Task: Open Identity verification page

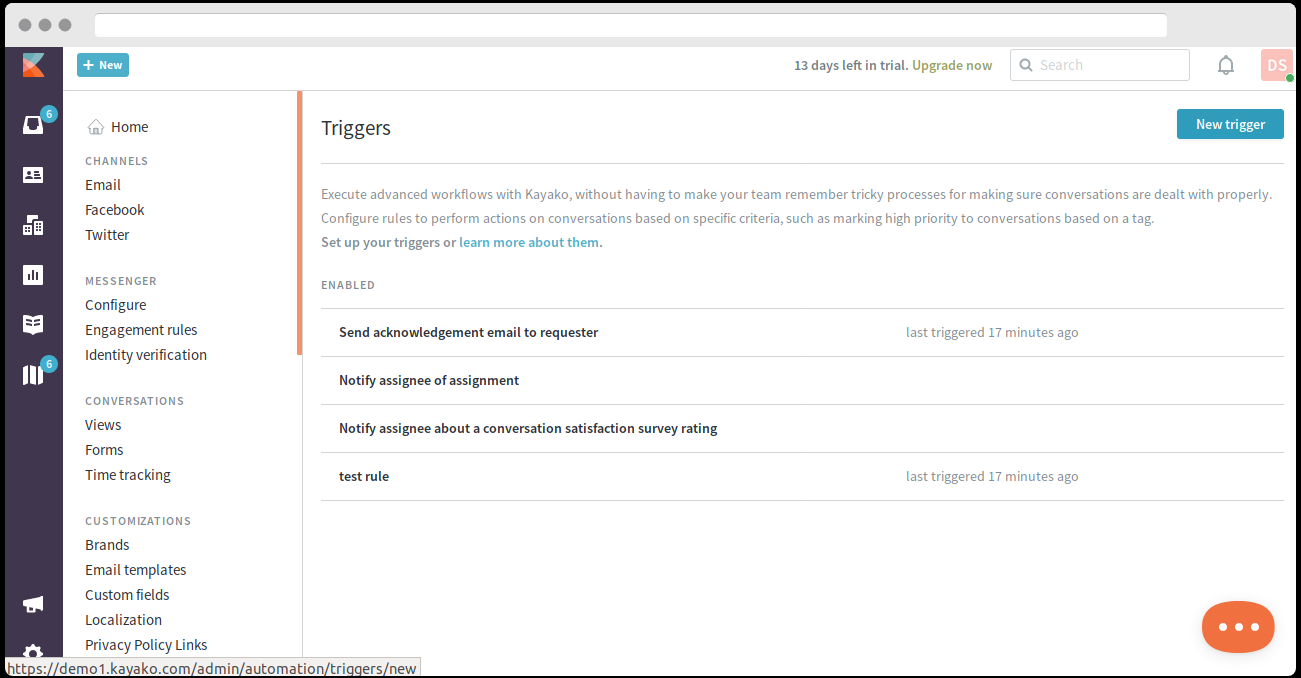Action: coord(146,355)
